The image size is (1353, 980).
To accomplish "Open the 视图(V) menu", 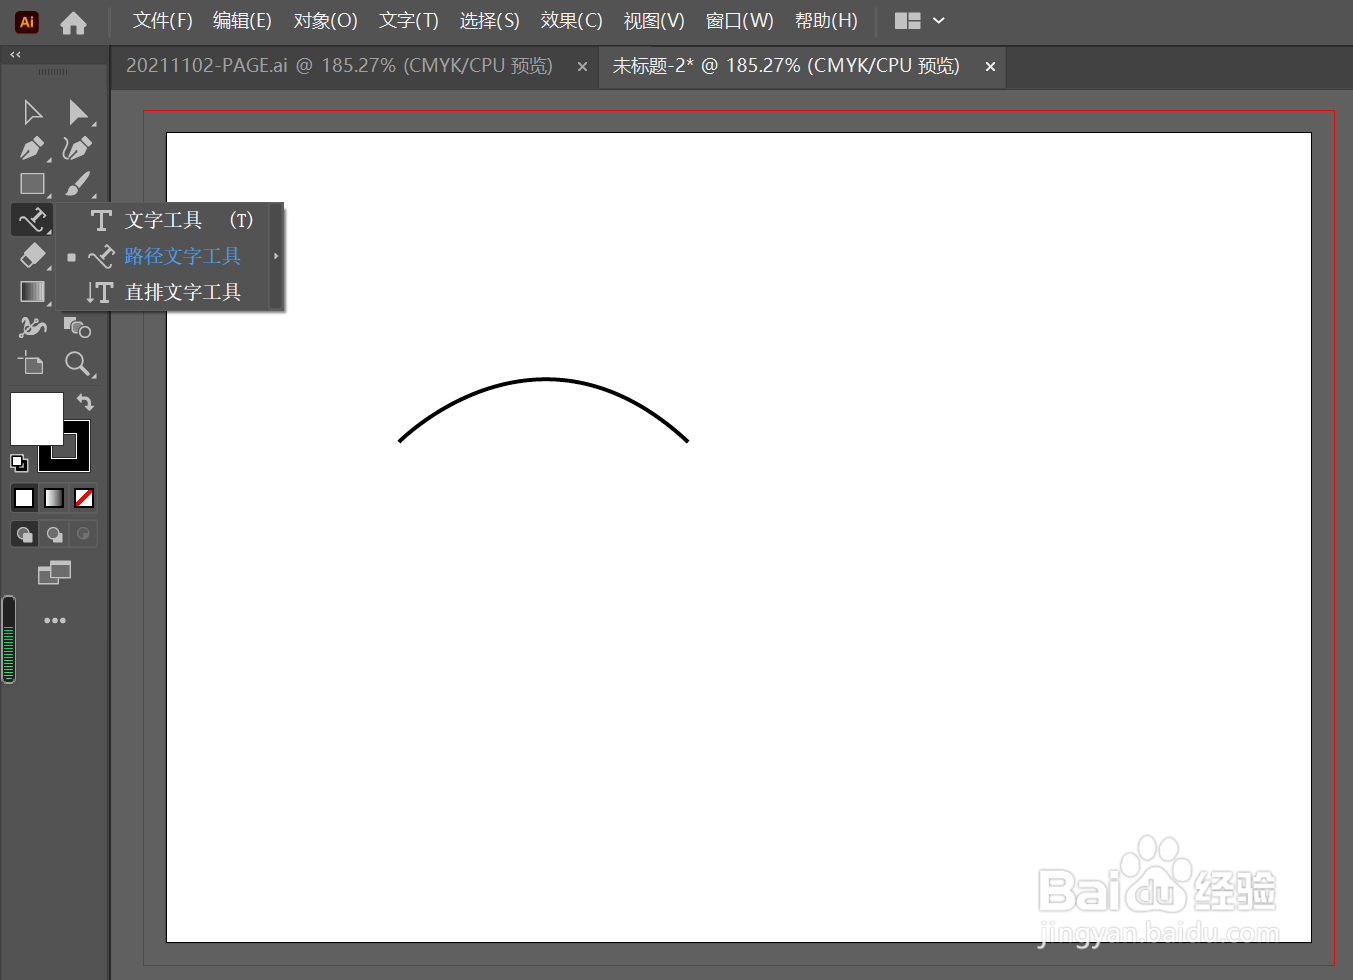I will point(654,21).
